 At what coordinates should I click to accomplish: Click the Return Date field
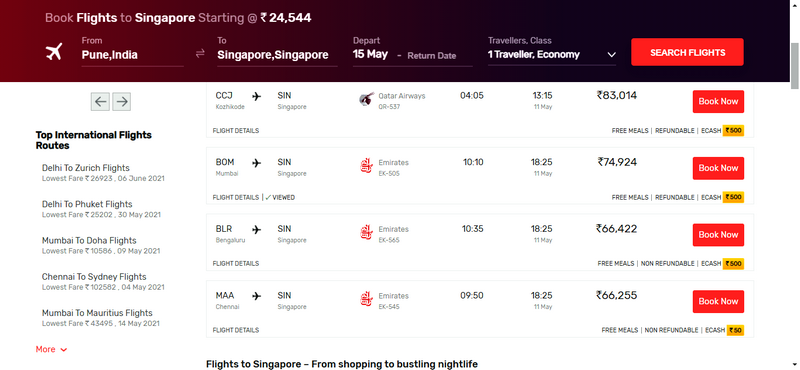click(x=432, y=56)
